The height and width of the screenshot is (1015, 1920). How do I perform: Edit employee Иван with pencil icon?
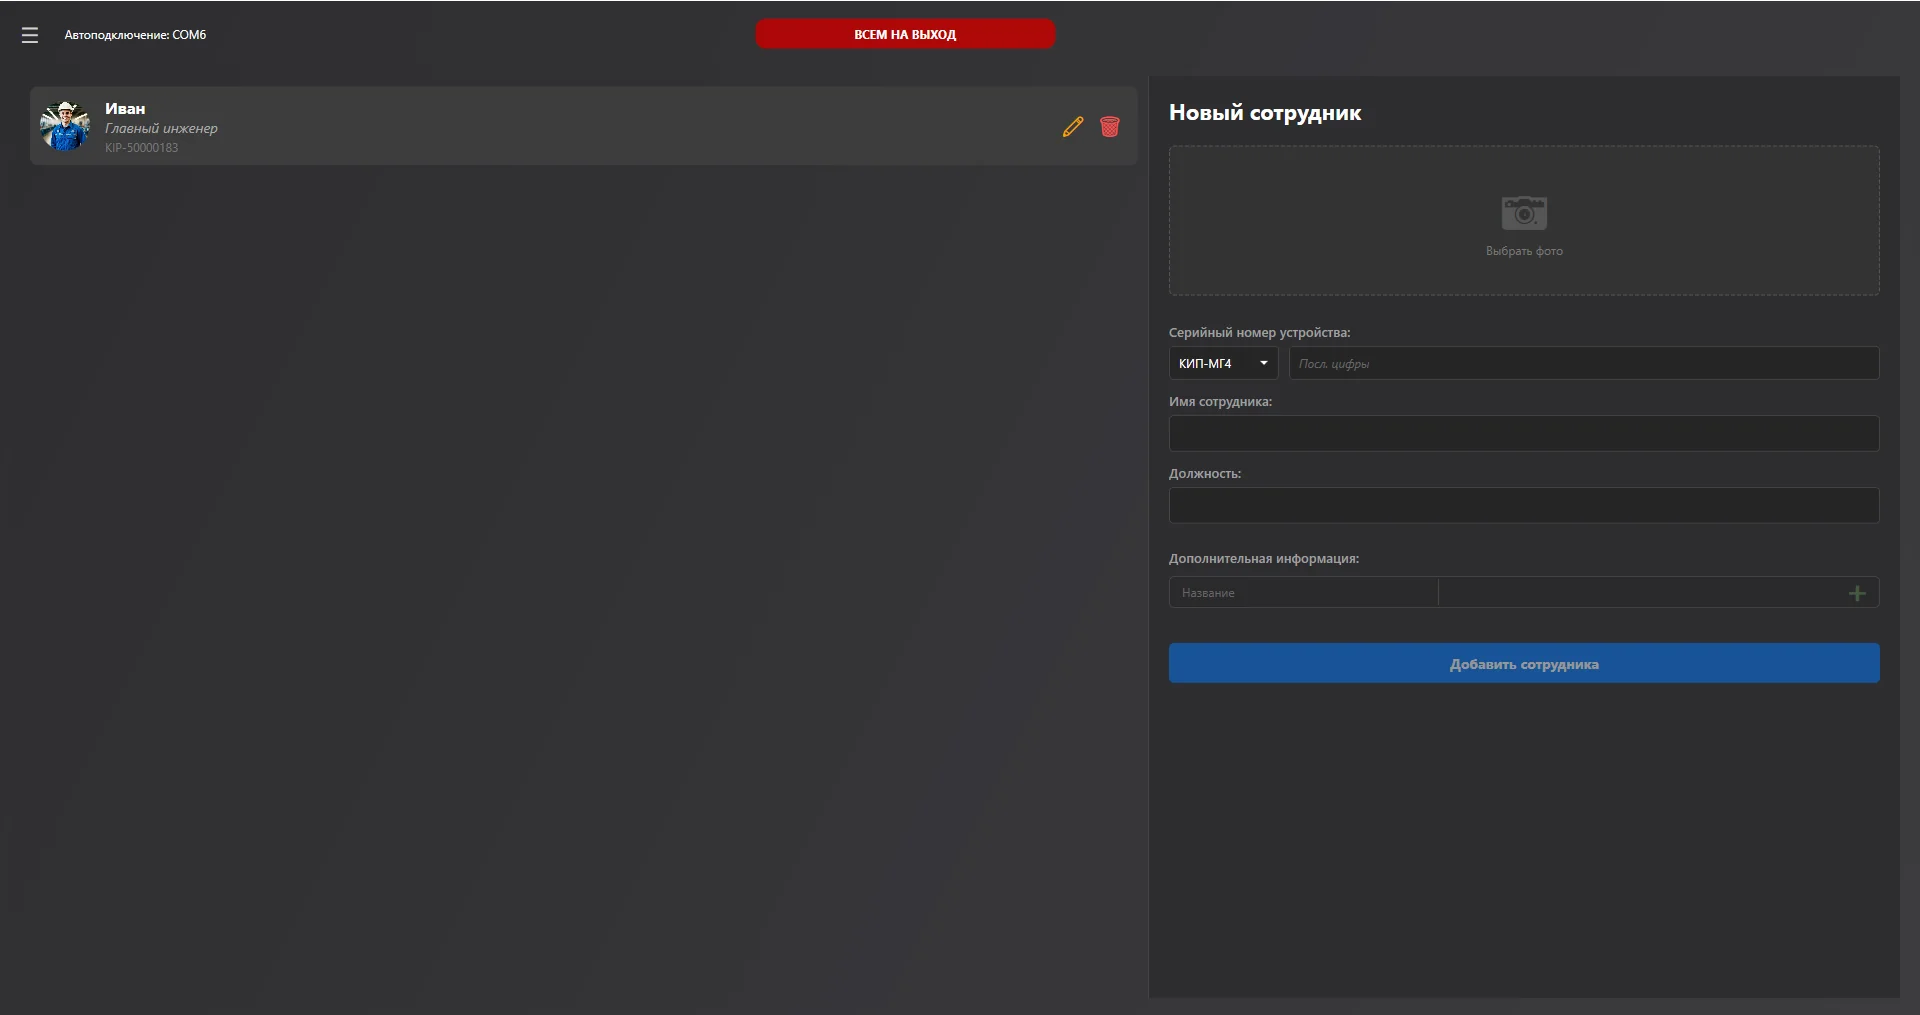[x=1073, y=127]
